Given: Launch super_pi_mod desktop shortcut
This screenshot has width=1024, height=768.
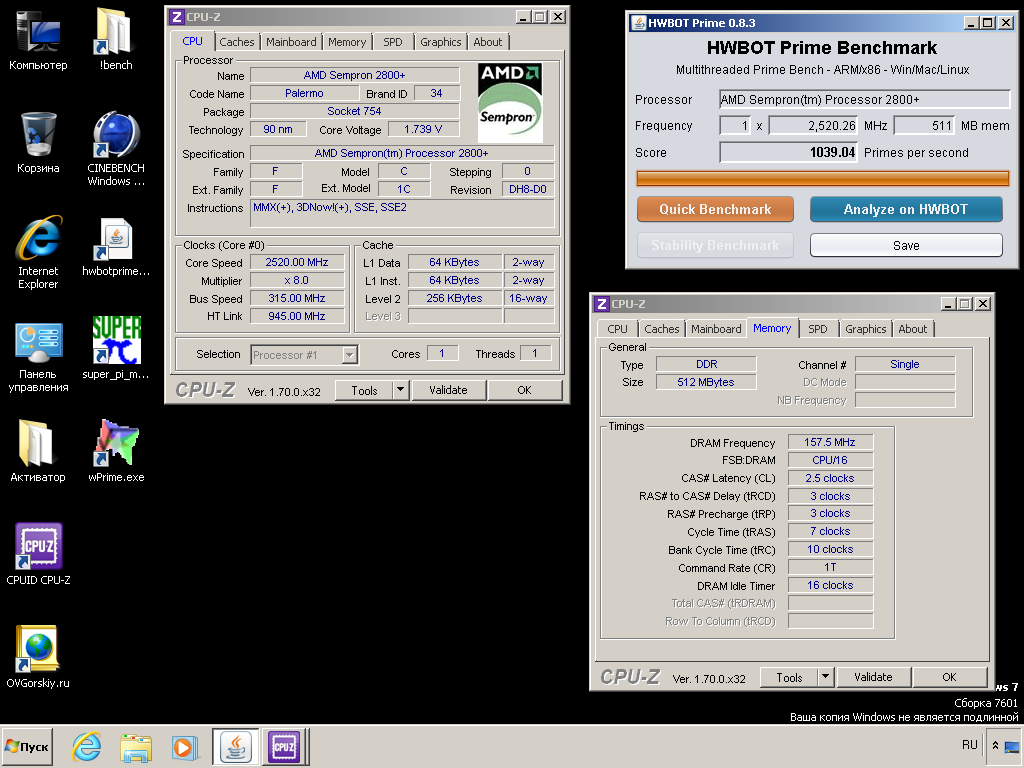Looking at the screenshot, I should click(x=116, y=349).
